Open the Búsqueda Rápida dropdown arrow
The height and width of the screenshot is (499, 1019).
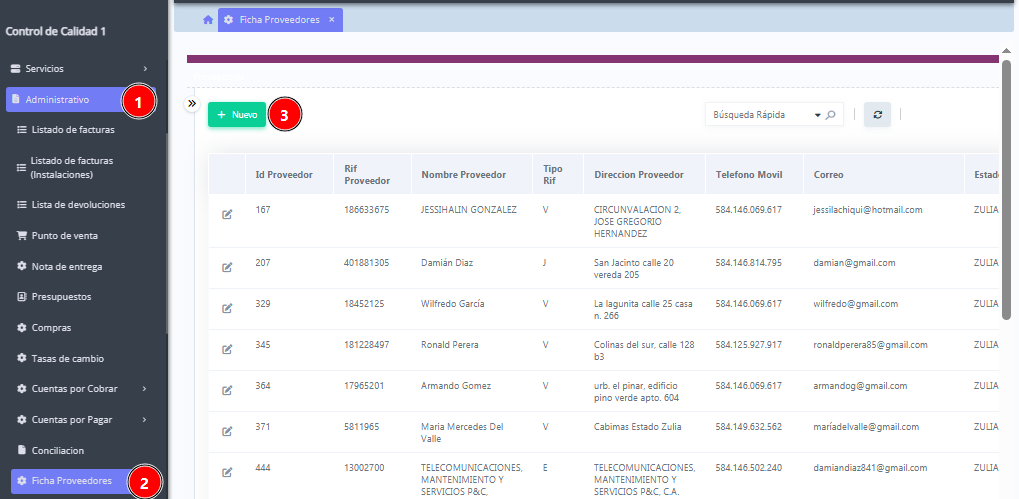[817, 115]
